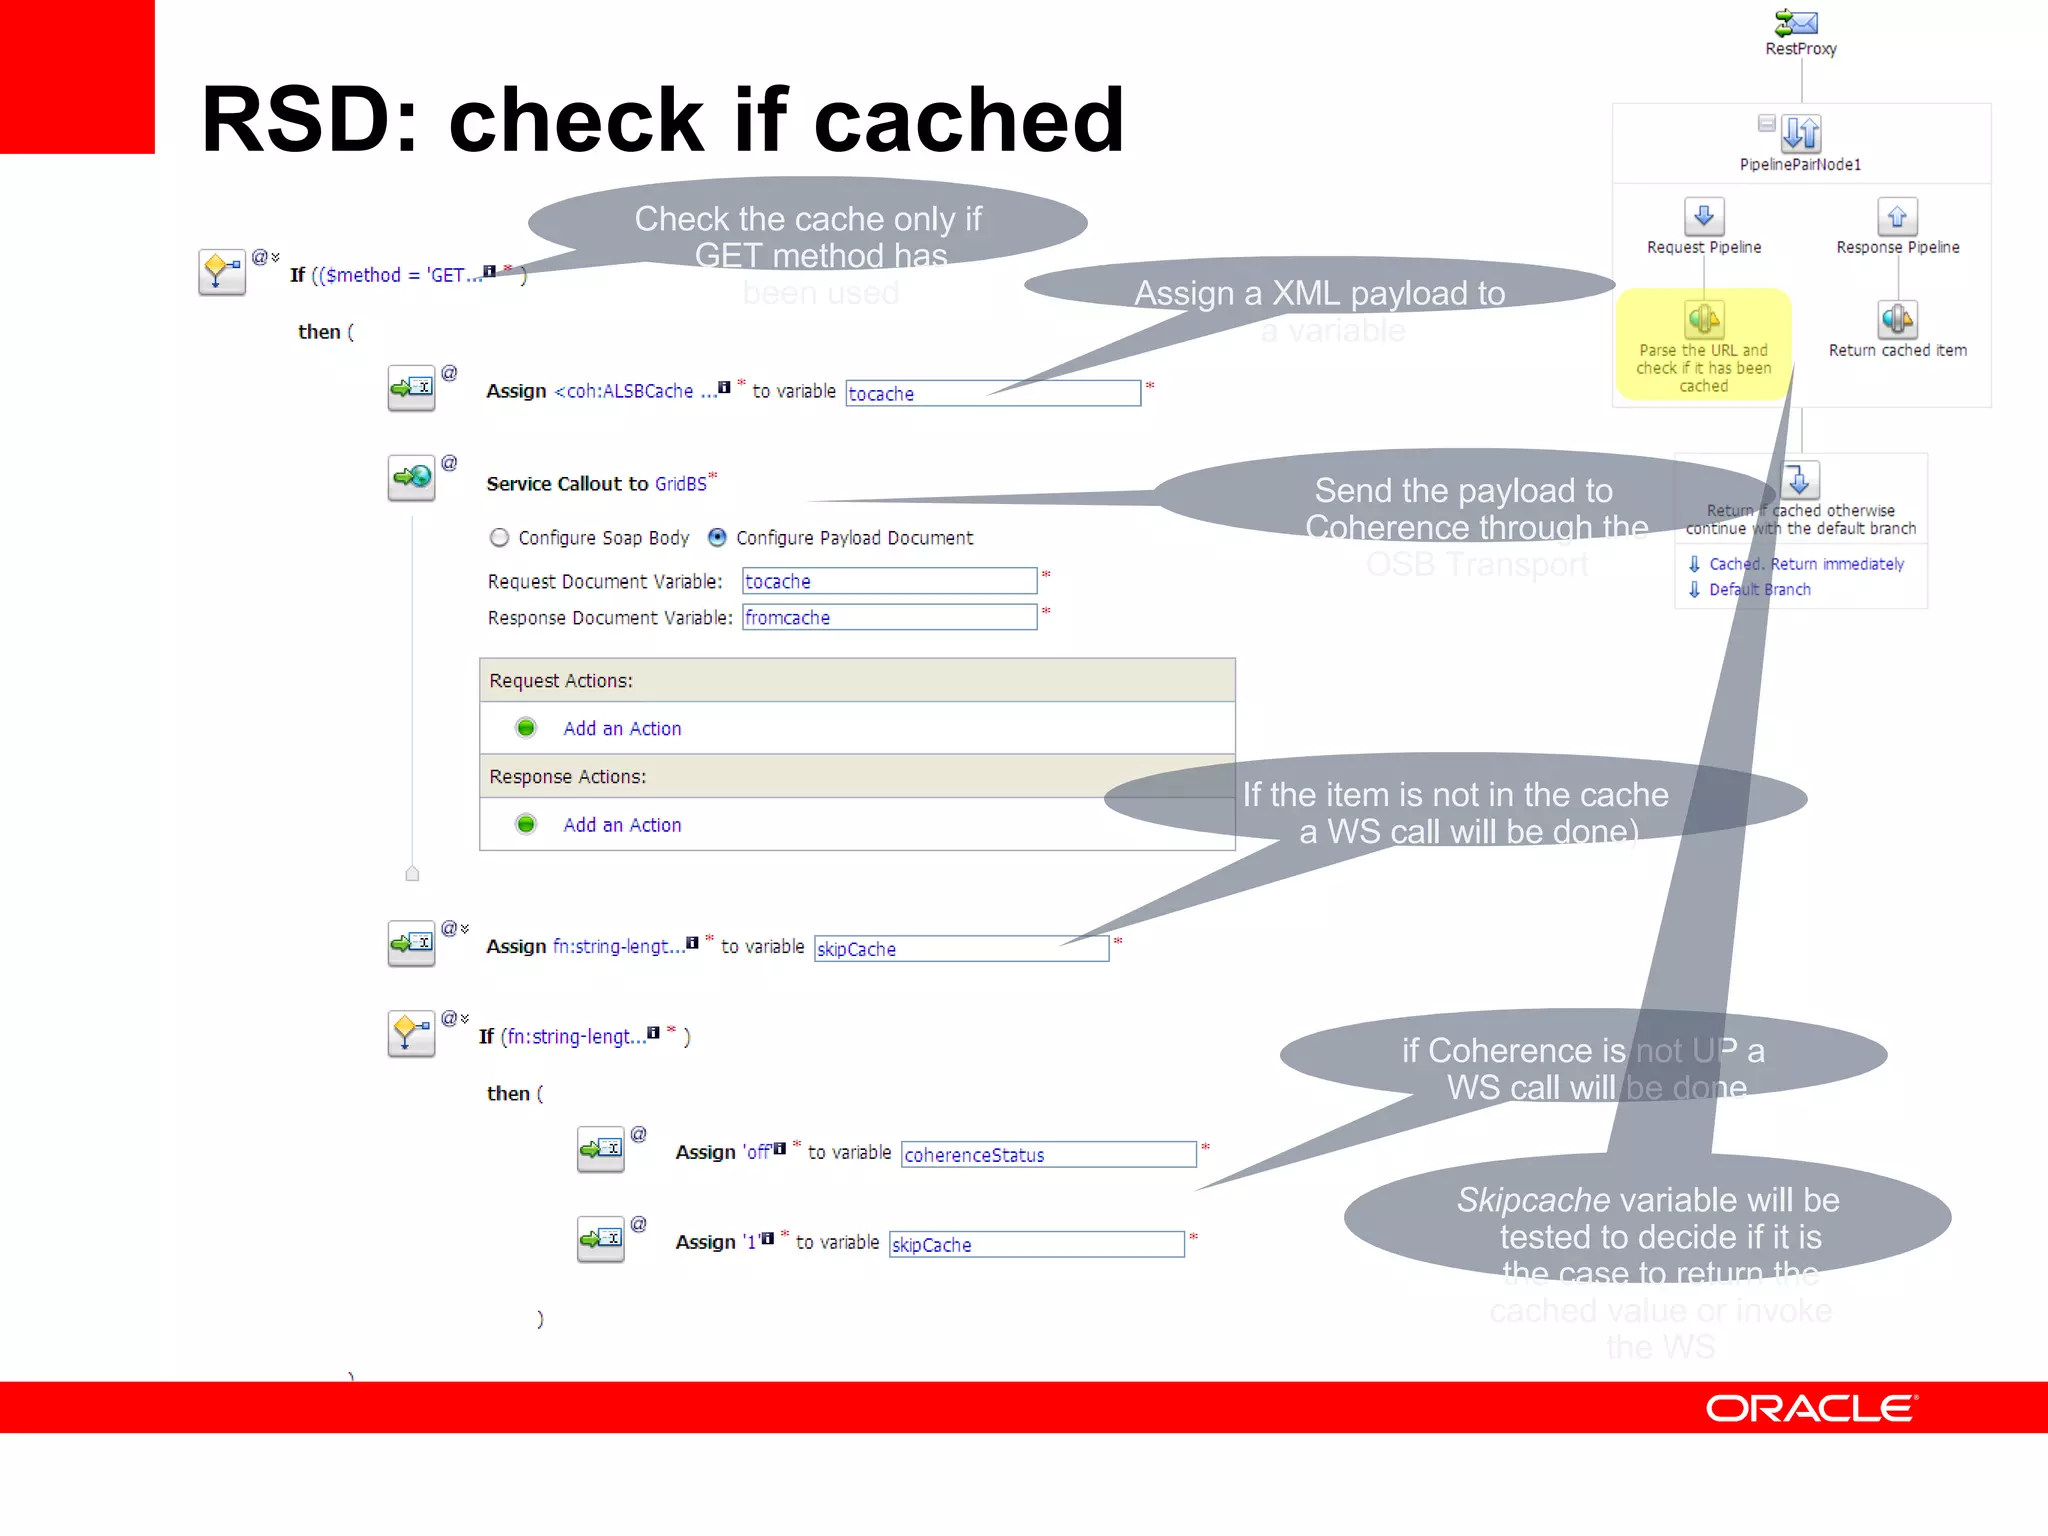Click the Request Document Variable tocache field
The width and height of the screenshot is (2048, 1536).
pos(889,581)
